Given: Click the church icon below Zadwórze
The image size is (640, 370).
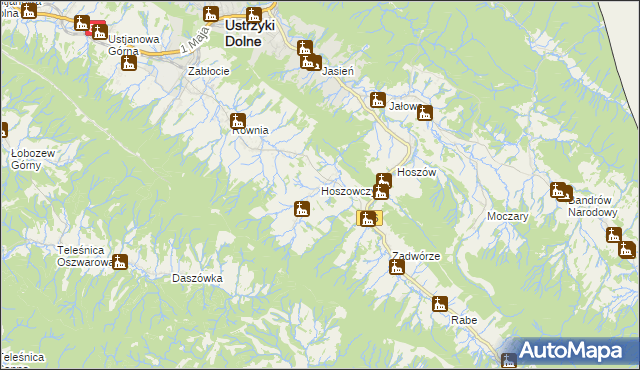Looking at the screenshot, I should [396, 267].
